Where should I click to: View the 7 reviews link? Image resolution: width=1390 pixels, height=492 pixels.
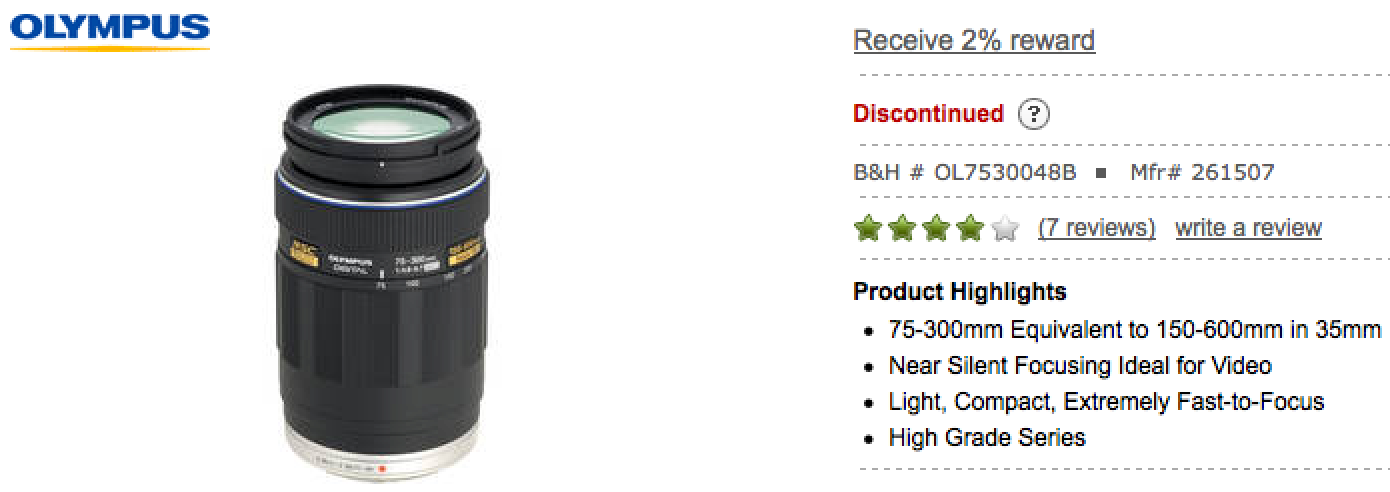[x=1097, y=228]
